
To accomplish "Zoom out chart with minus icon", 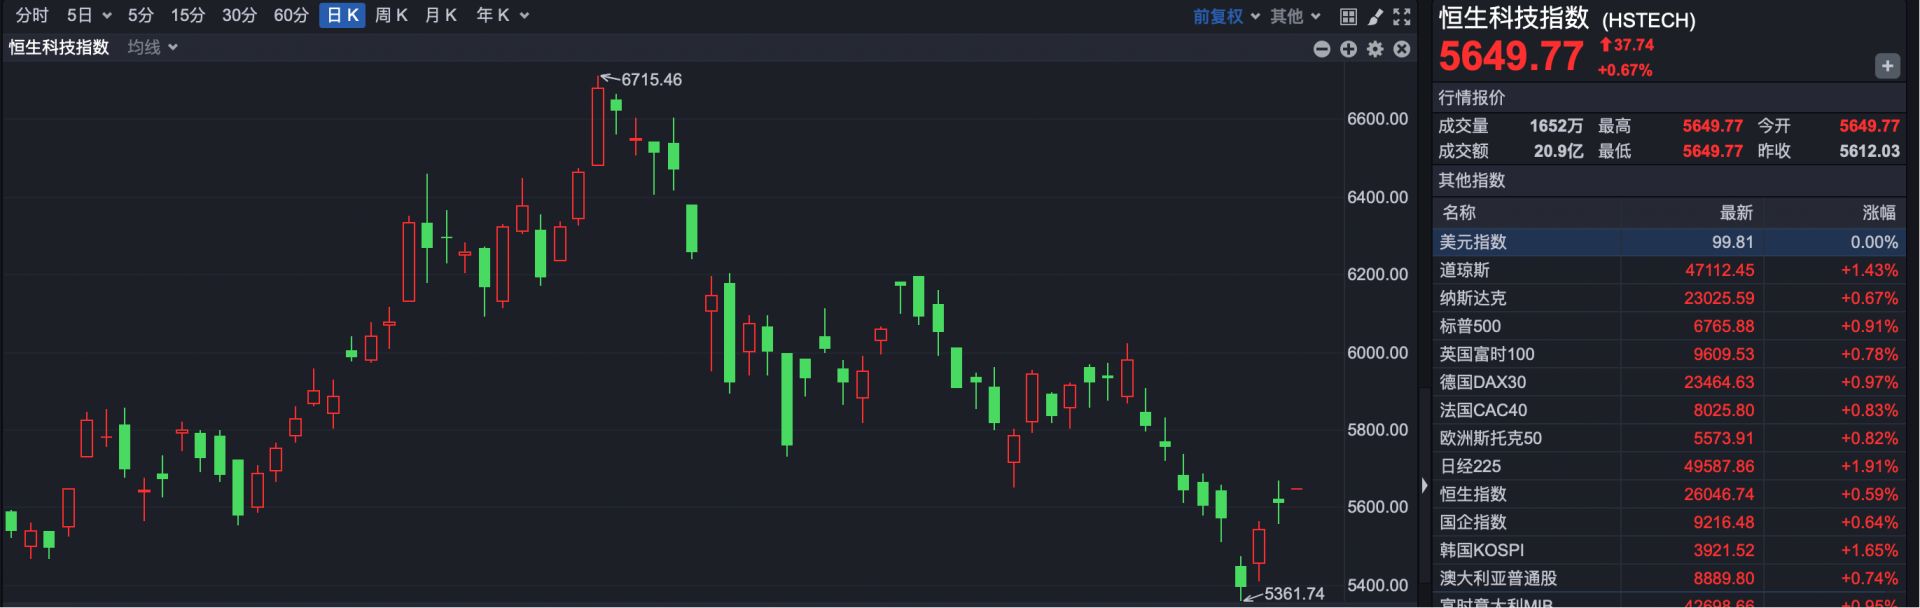I will (x=1322, y=49).
